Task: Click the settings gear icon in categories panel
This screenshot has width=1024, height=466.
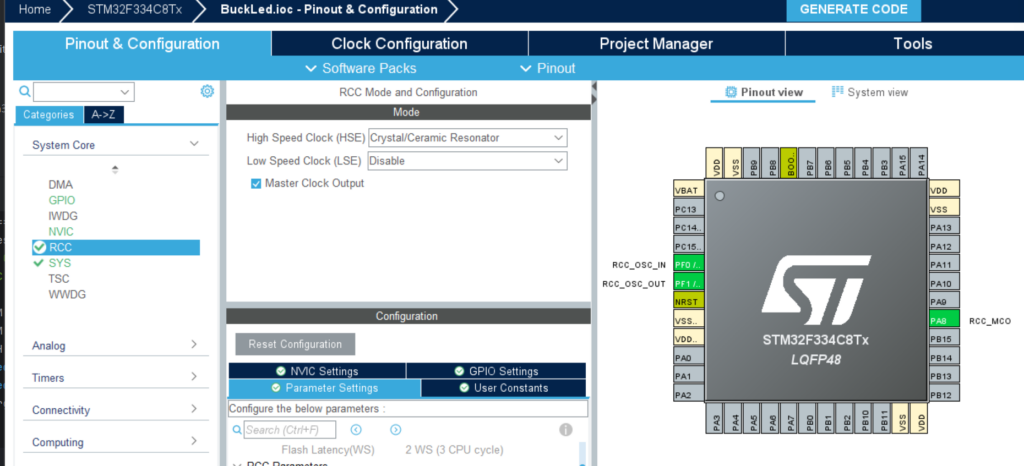Action: point(207,91)
